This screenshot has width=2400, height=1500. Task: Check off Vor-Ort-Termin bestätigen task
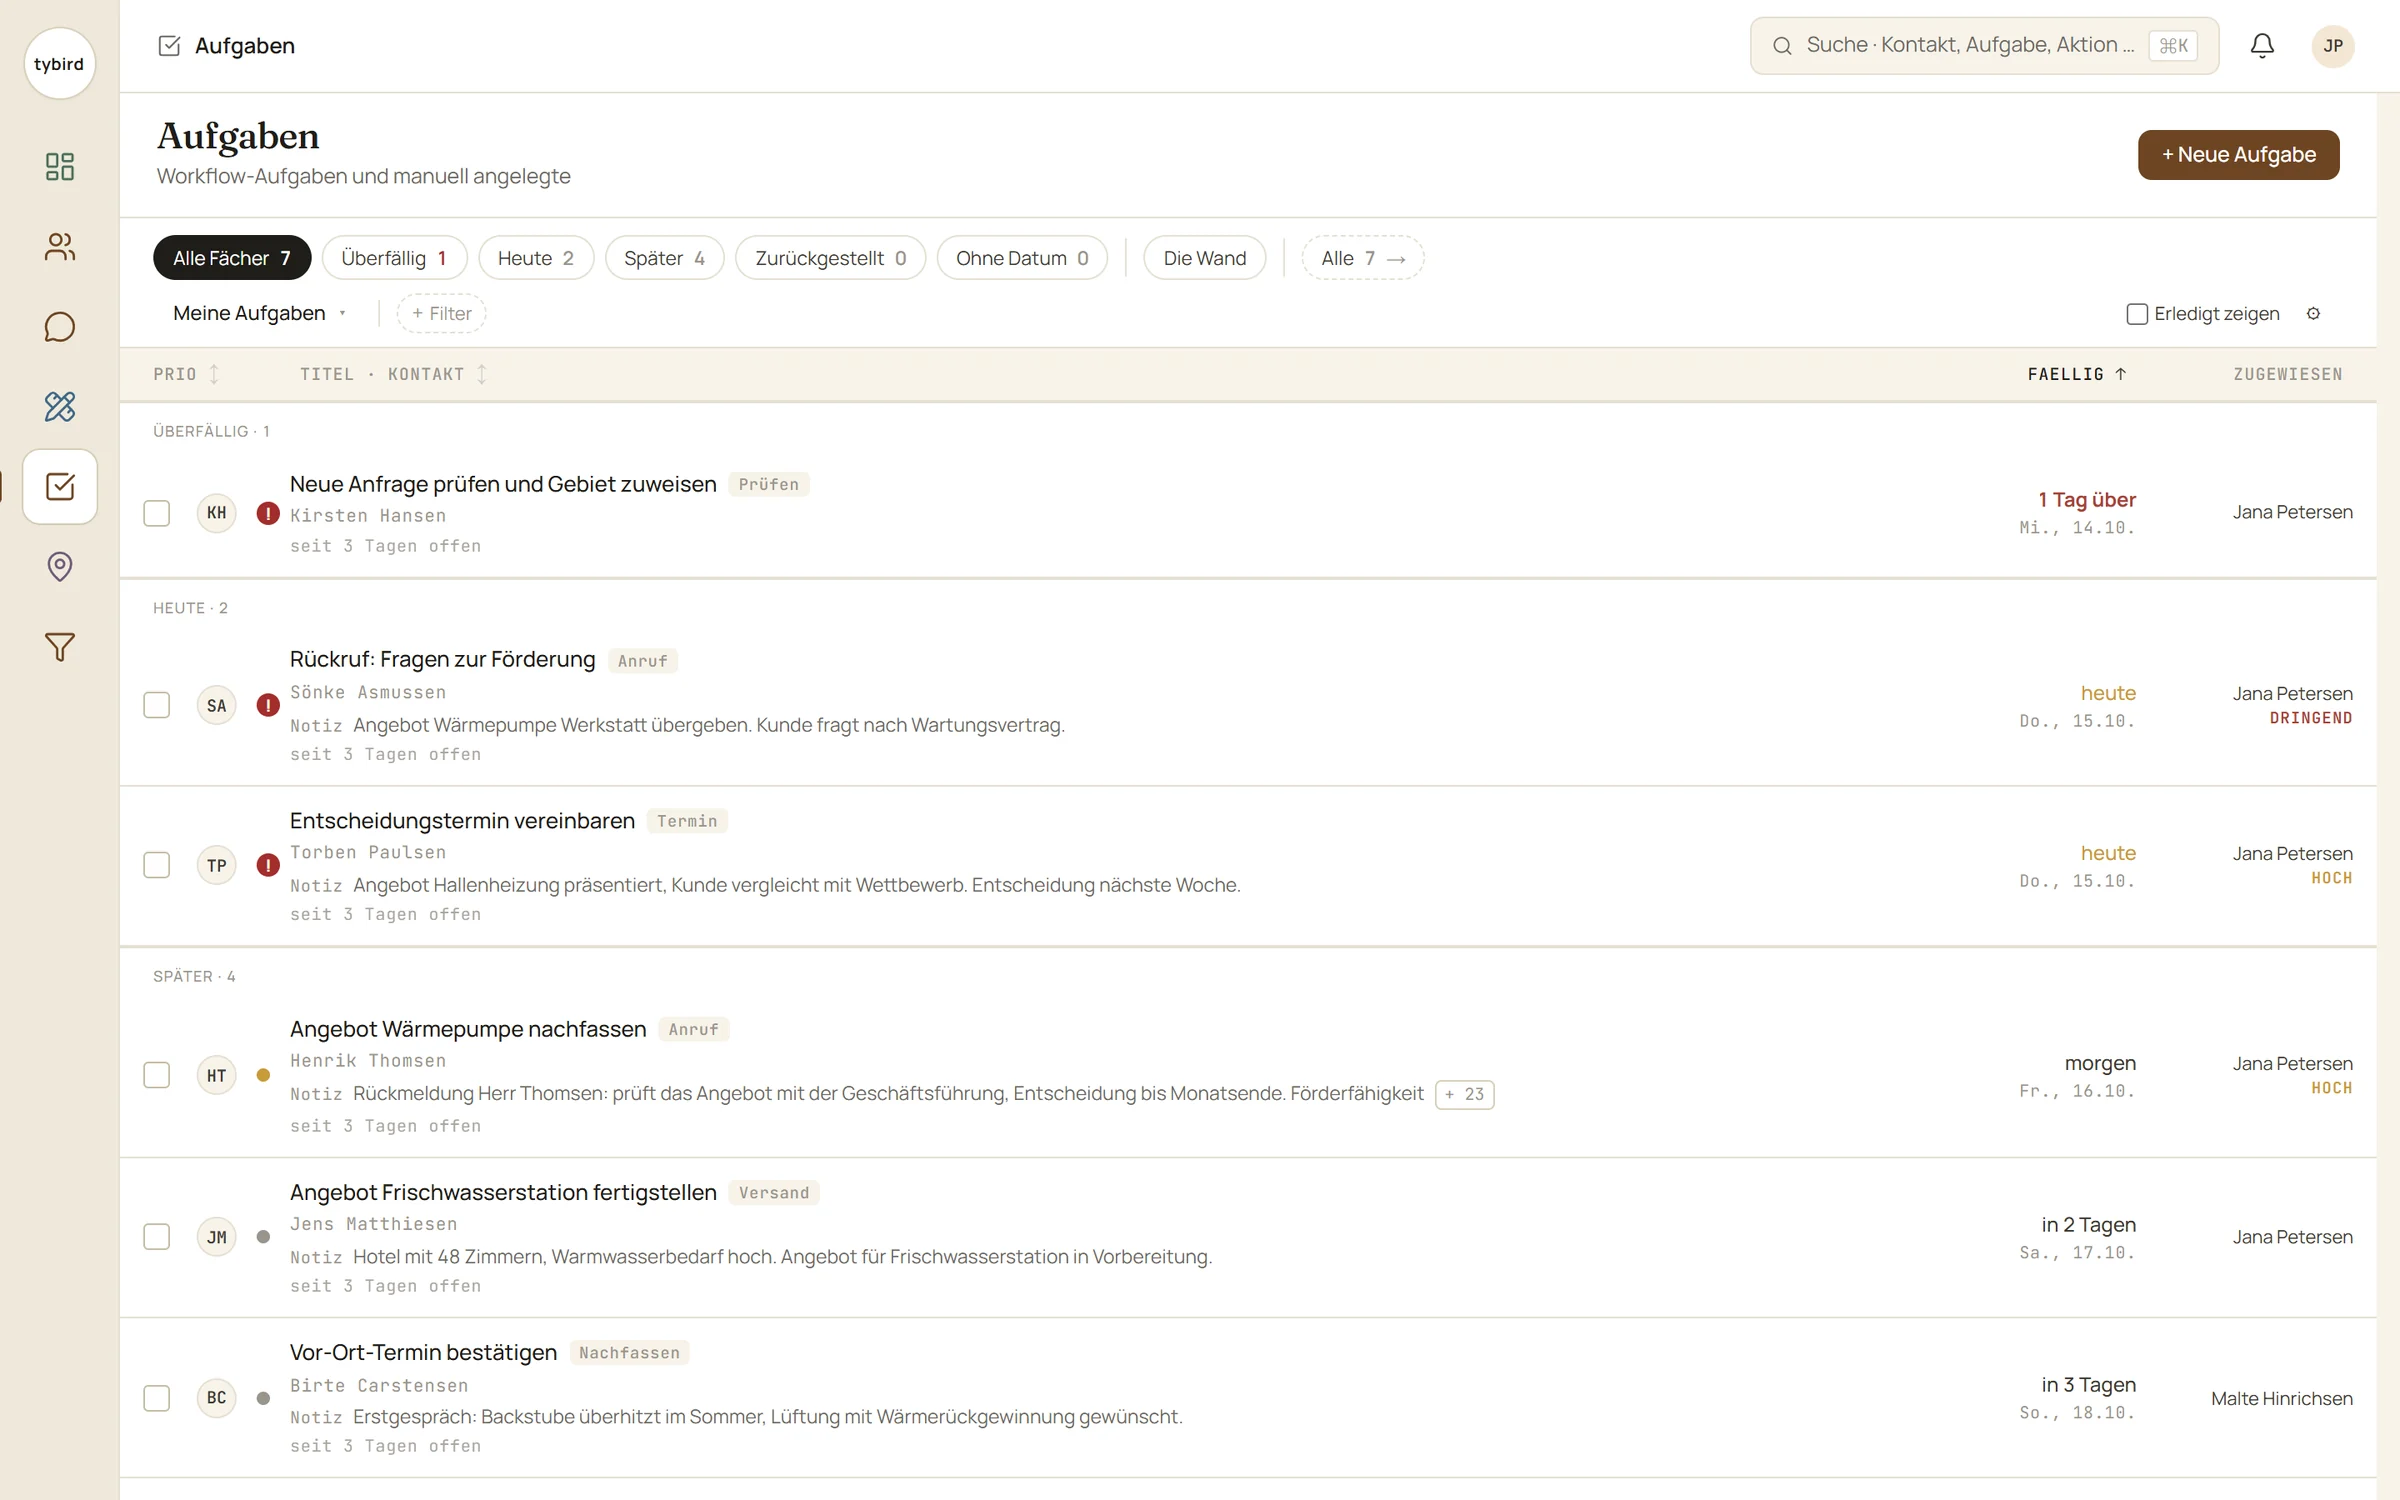[x=157, y=1397]
